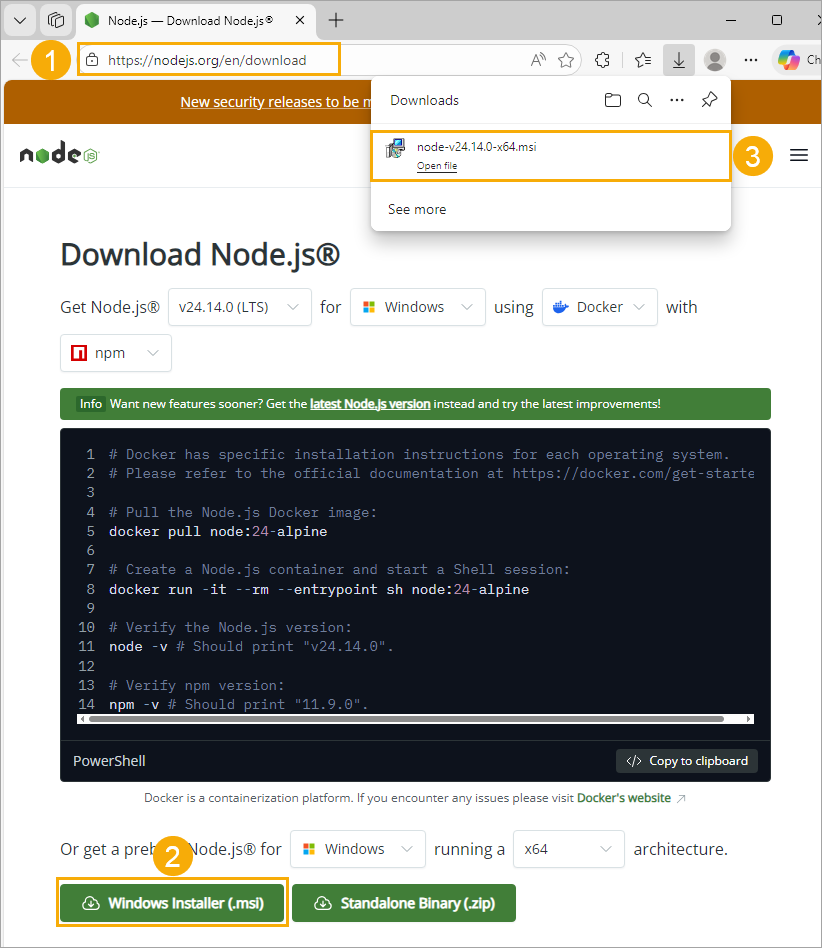Open the hamburger navigation menu
822x948 pixels.
pos(798,155)
